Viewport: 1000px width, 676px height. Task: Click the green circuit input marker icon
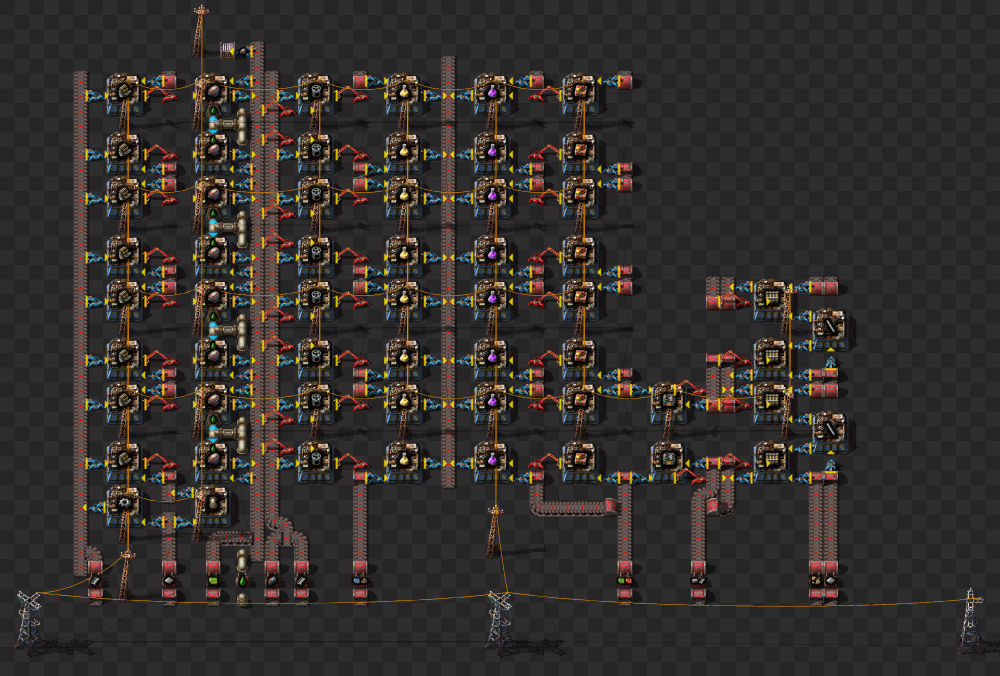click(x=213, y=581)
